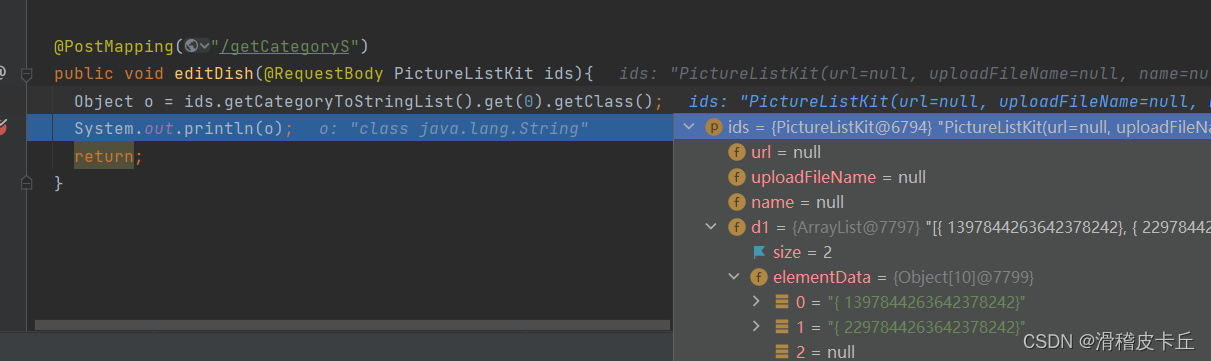Image resolution: width=1211 pixels, height=361 pixels.
Task: Click the "{Object[10]@7799}" type text
Action: [x=965, y=277]
